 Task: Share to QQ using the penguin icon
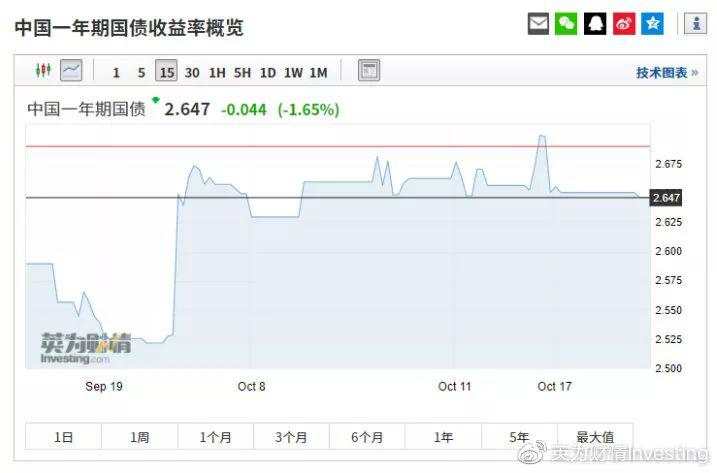pyautogui.click(x=595, y=23)
